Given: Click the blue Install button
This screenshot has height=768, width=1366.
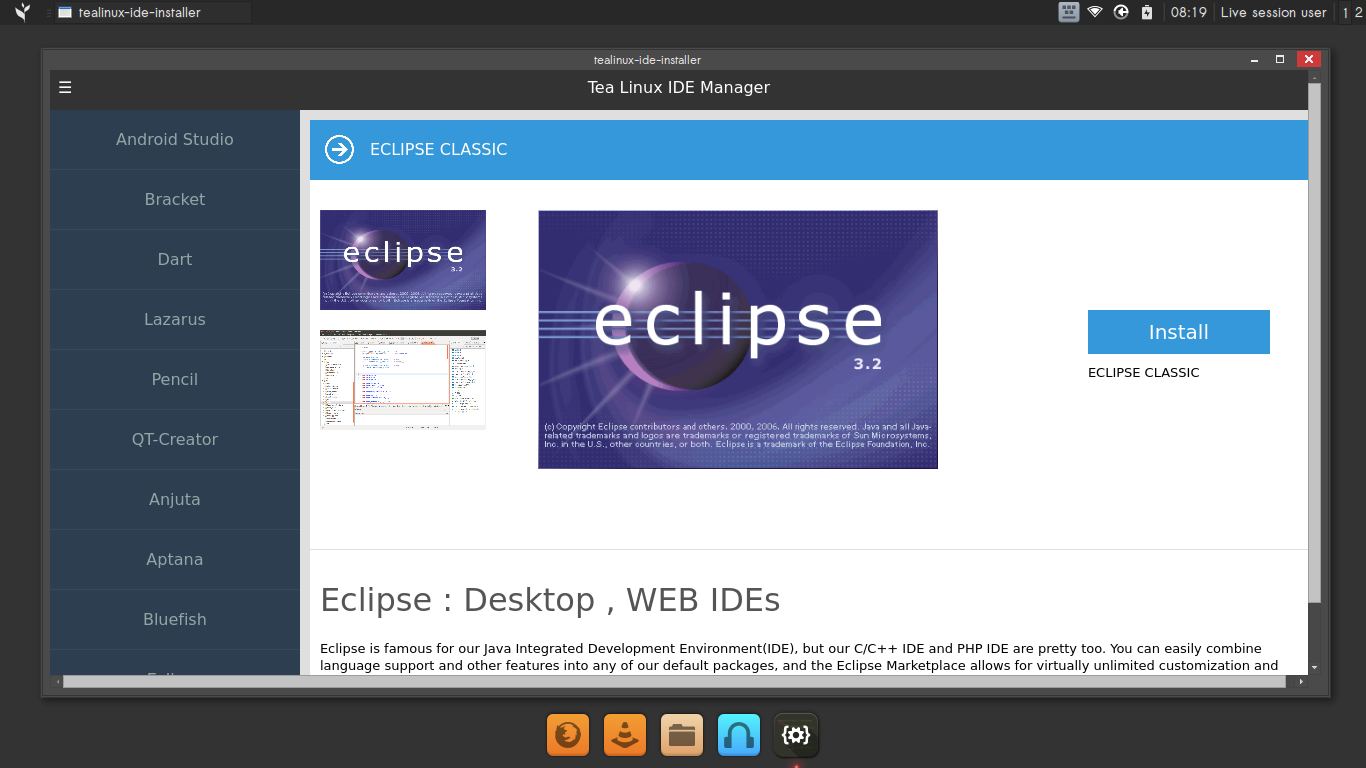Looking at the screenshot, I should 1179,332.
